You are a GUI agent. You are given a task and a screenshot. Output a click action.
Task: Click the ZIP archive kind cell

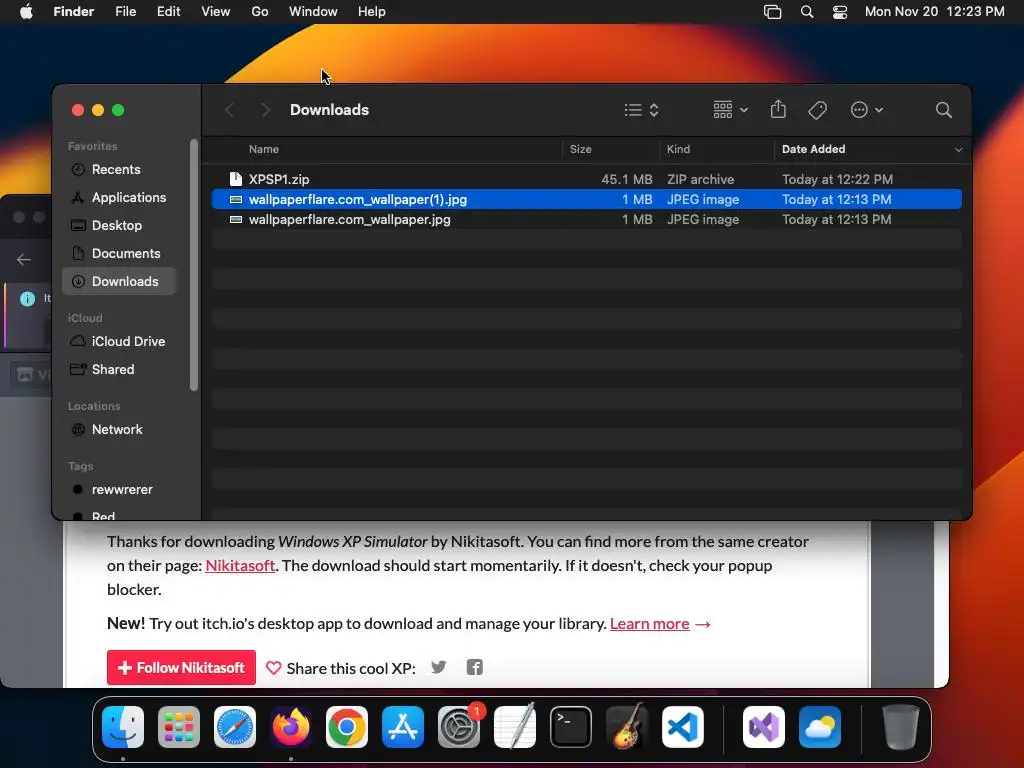coord(700,180)
